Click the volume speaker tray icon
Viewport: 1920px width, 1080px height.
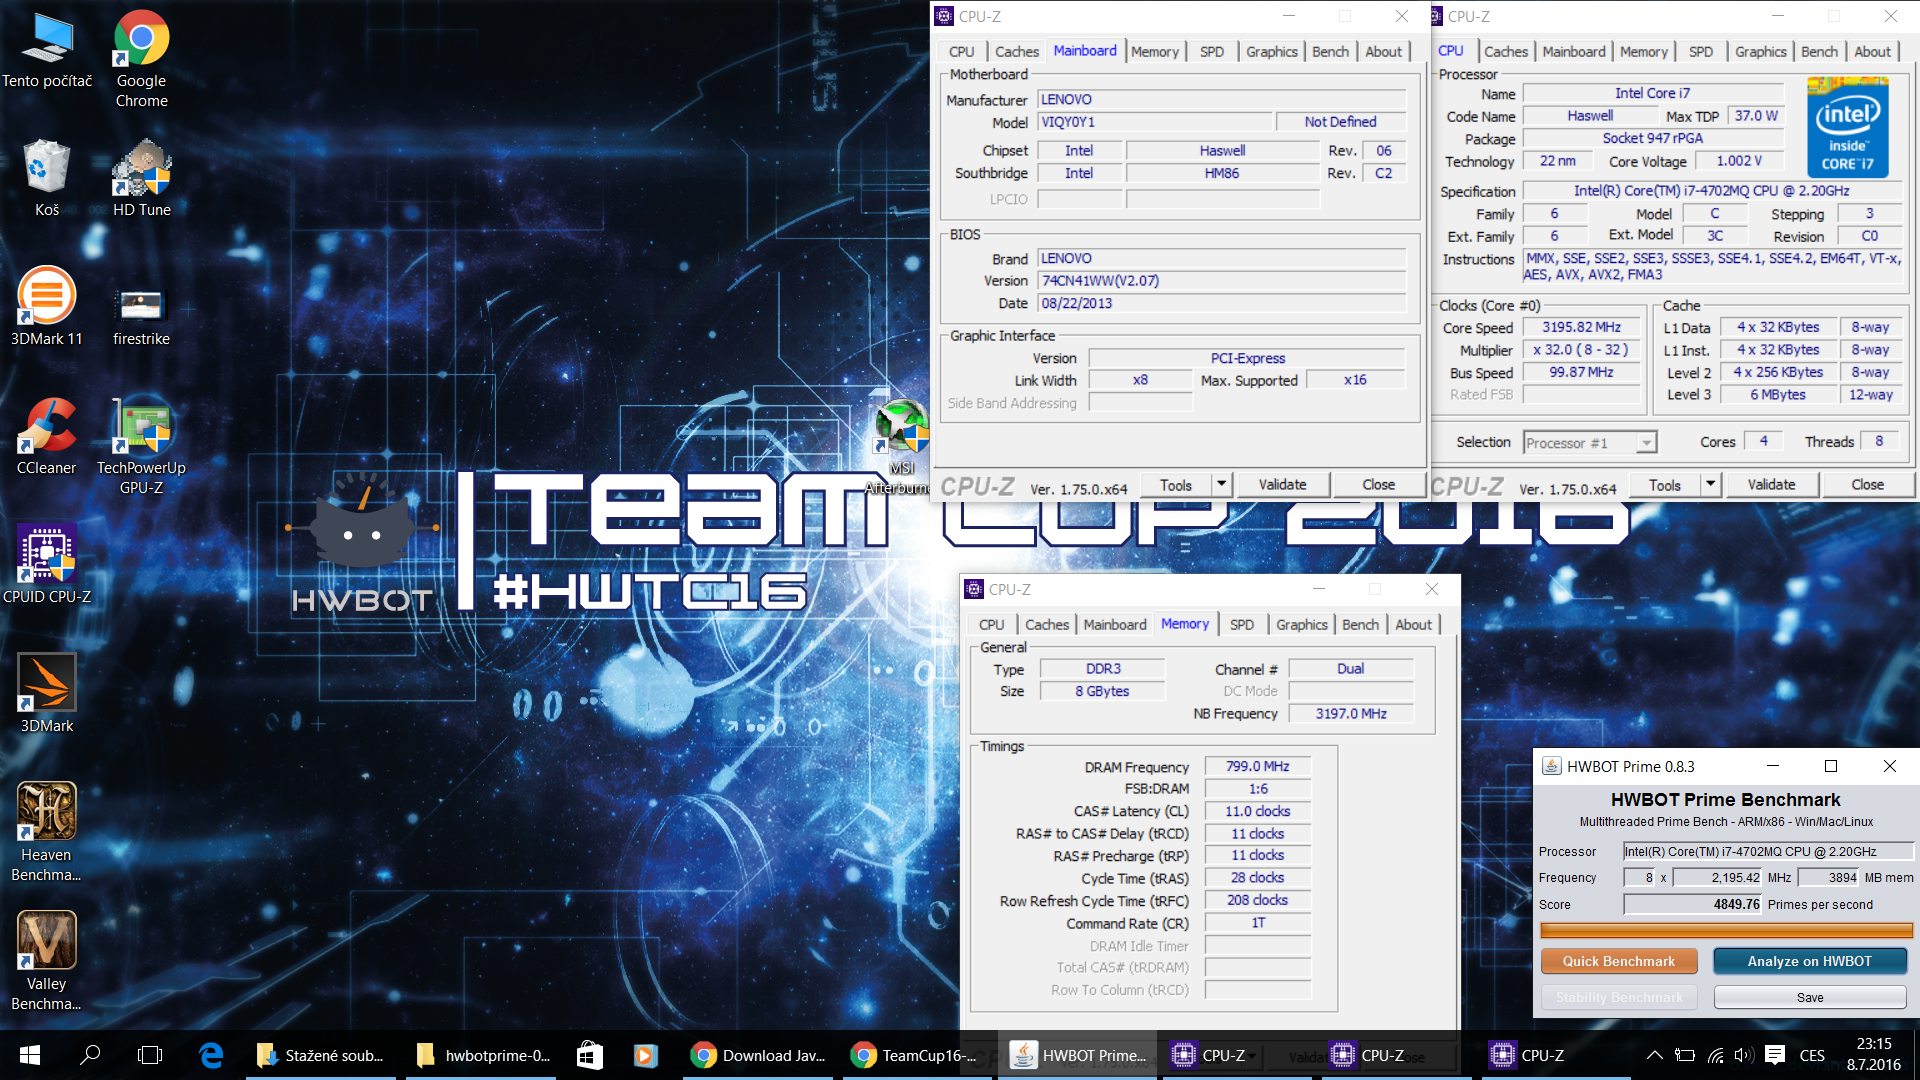[1744, 1055]
